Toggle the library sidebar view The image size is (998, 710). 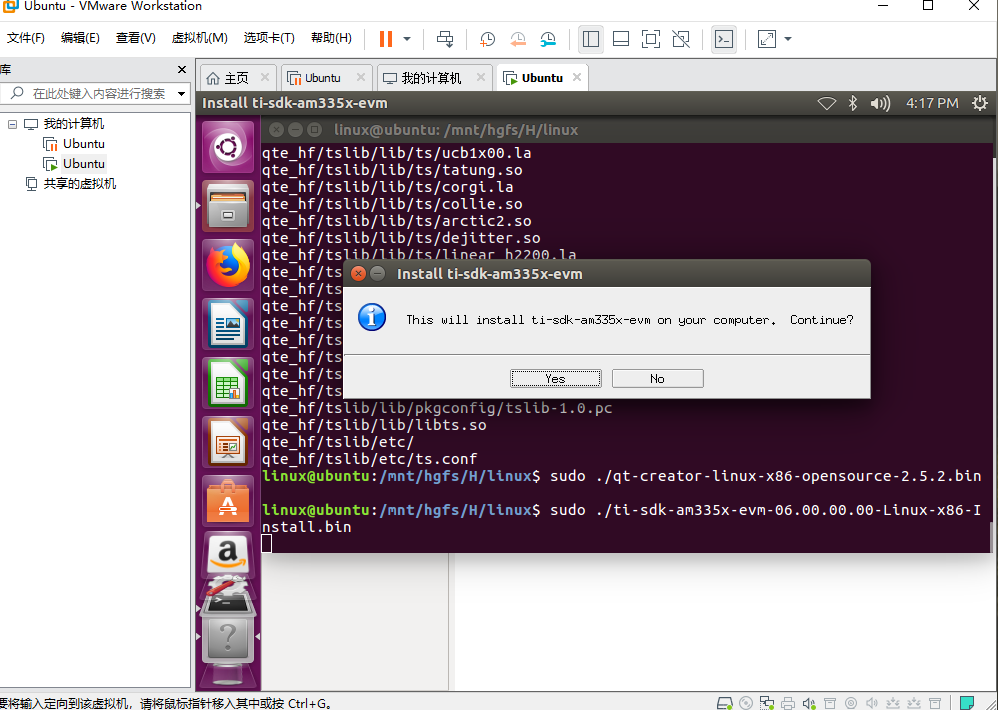tap(591, 39)
